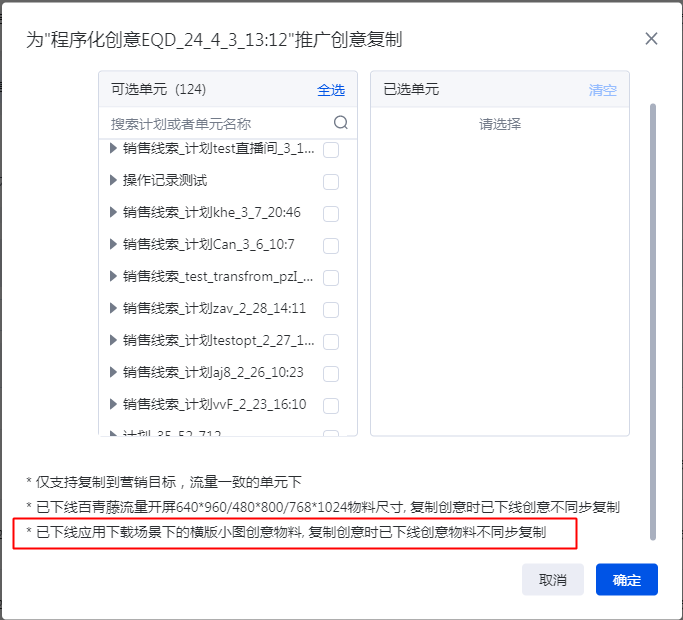The height and width of the screenshot is (620, 683).
Task: Click note about 横版小图创意物料
Action: 286,532
